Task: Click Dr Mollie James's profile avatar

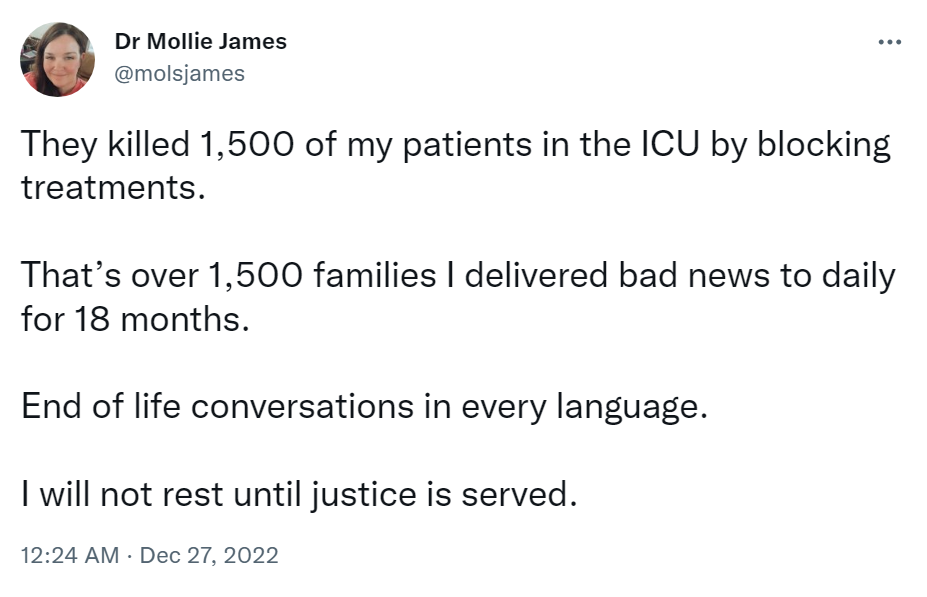Action: pos(58,59)
